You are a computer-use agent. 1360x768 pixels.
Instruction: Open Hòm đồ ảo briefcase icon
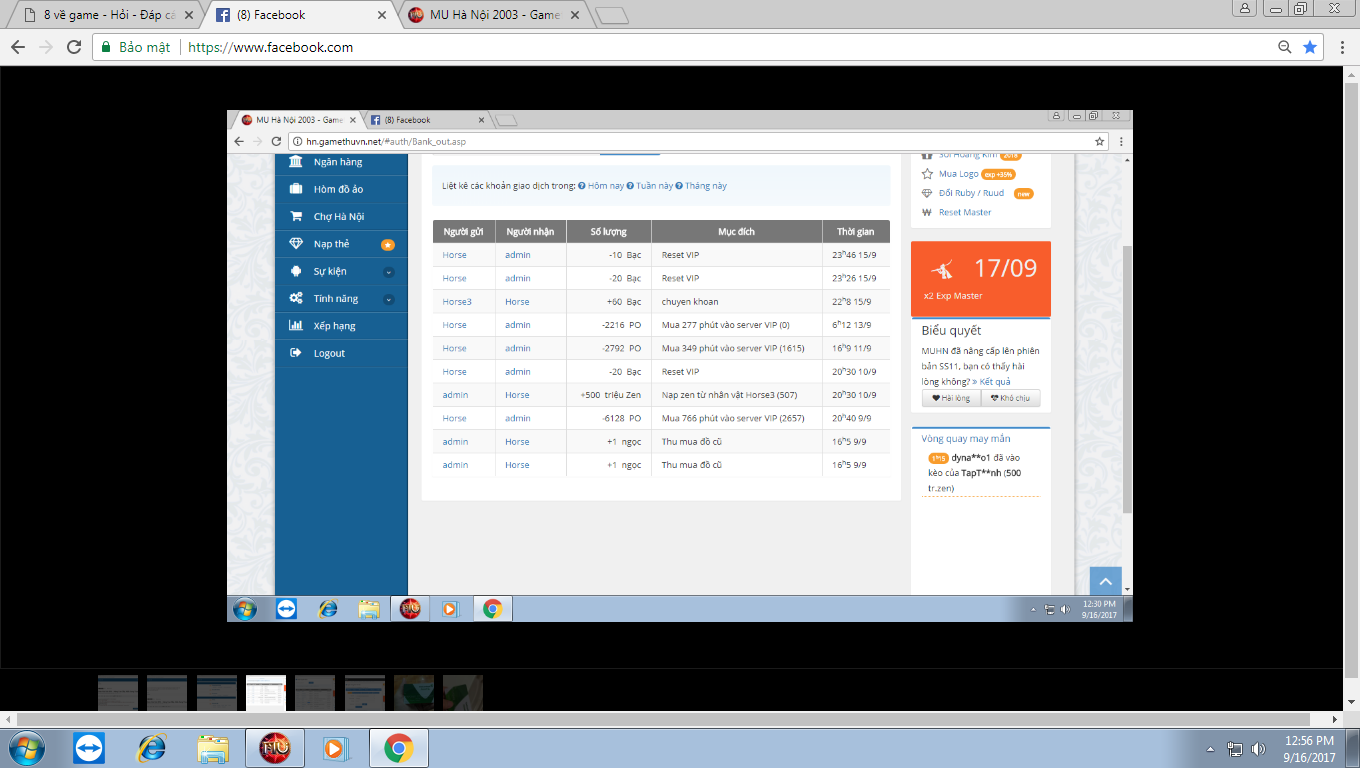click(x=296, y=189)
